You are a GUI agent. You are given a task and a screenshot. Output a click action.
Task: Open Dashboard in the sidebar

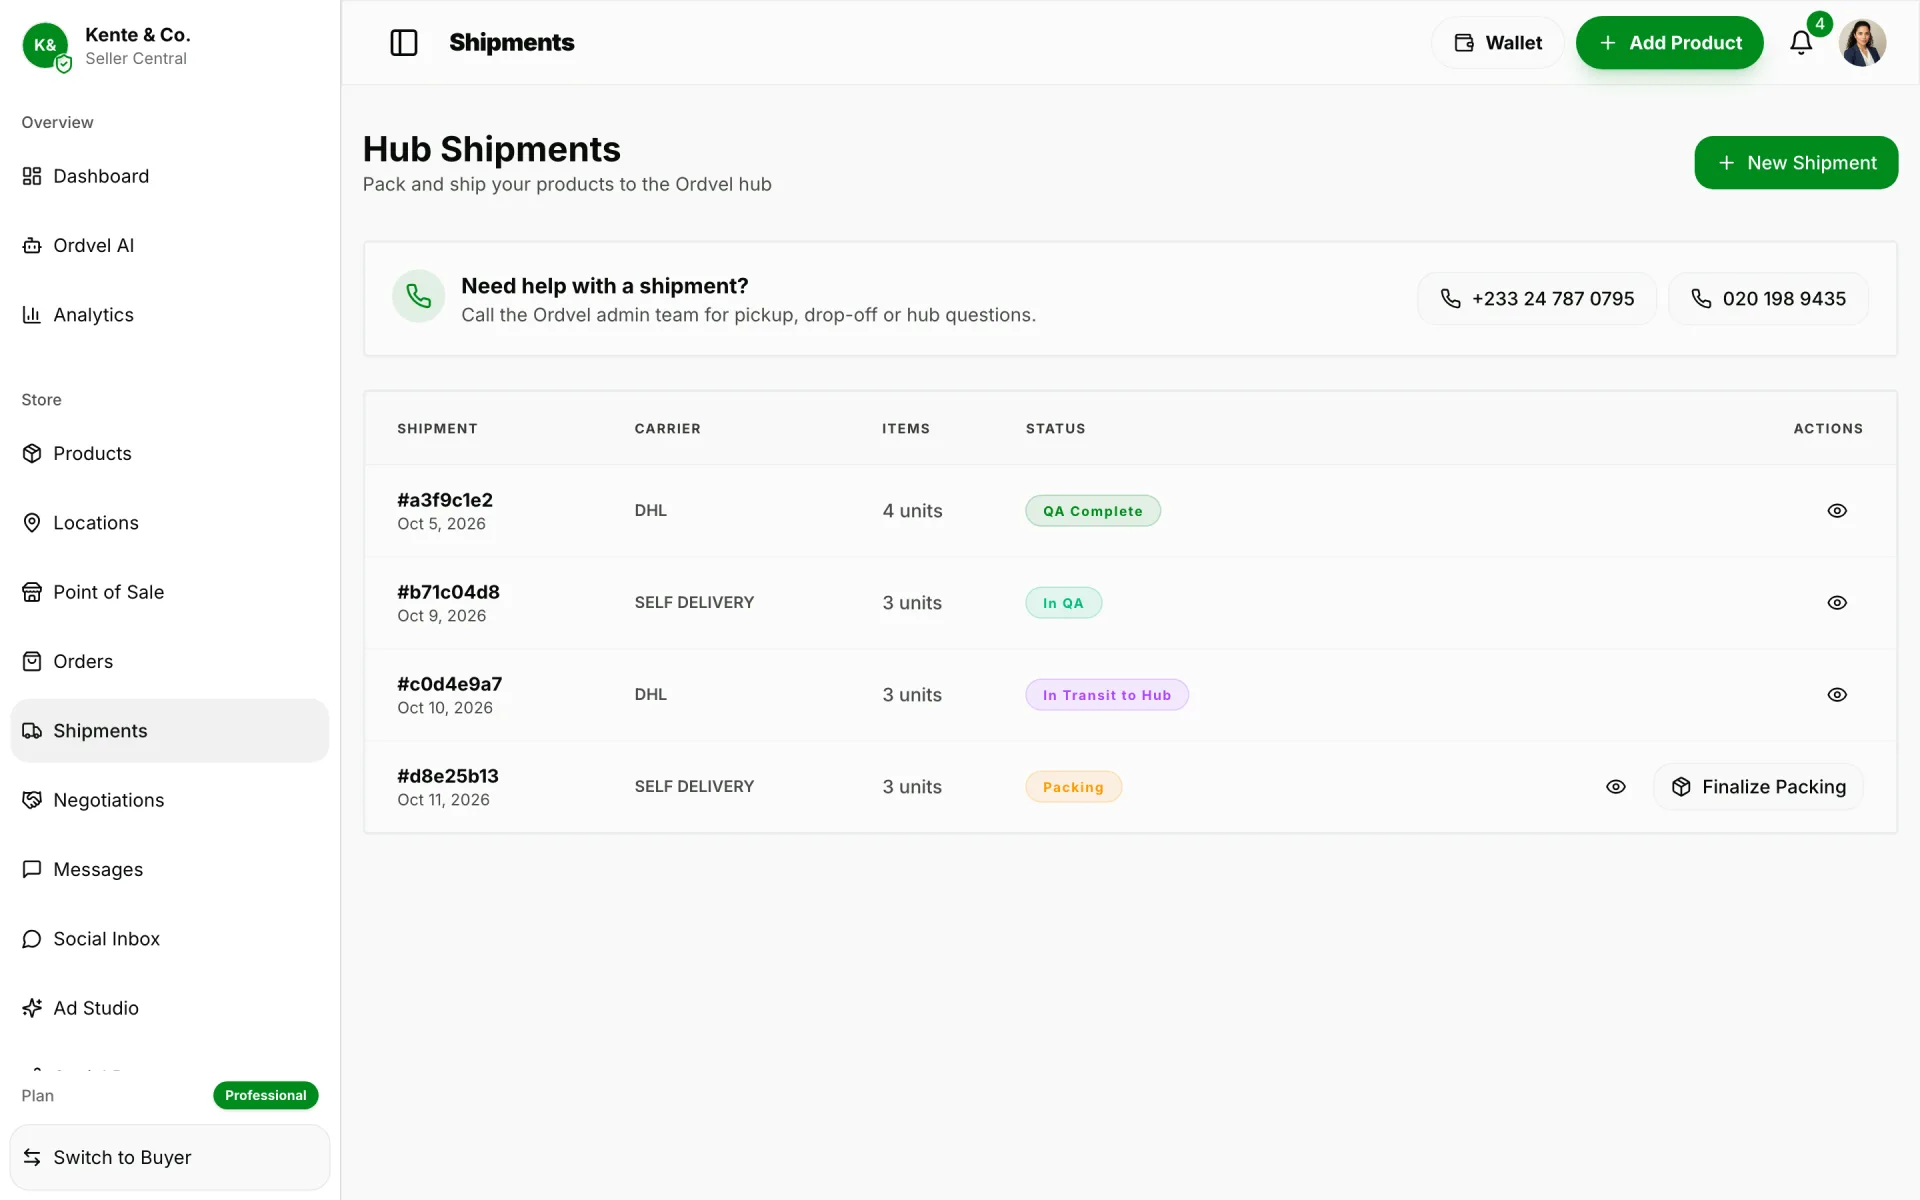[170, 176]
